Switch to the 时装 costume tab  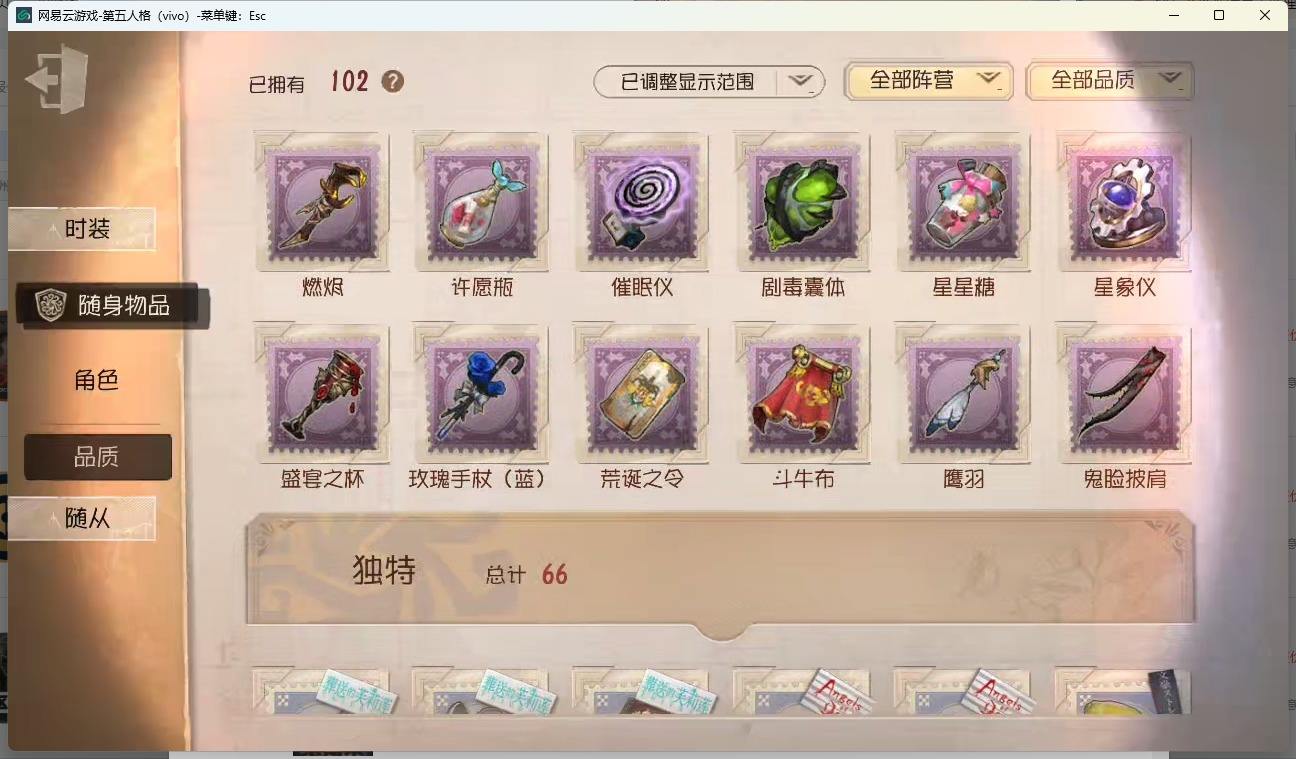coord(82,229)
